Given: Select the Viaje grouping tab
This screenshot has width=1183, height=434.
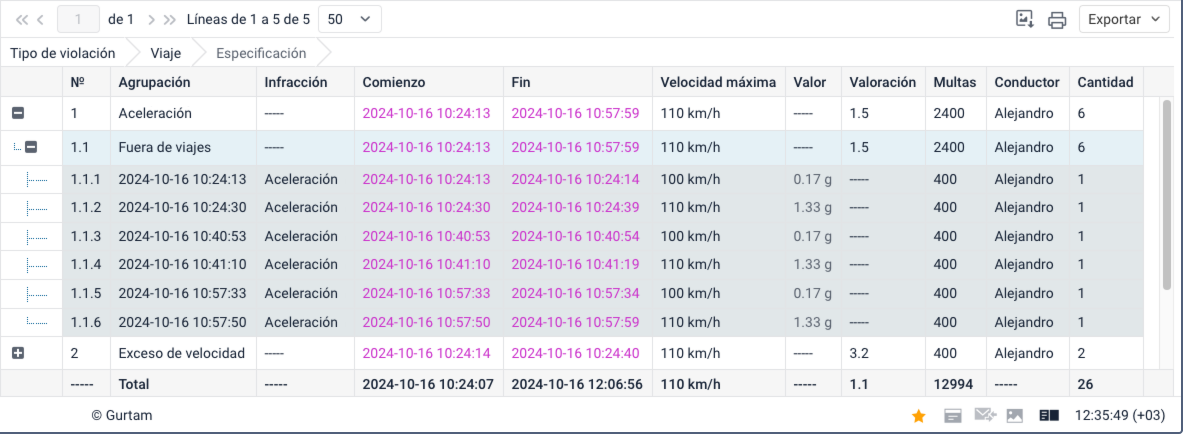Looking at the screenshot, I should tap(166, 53).
